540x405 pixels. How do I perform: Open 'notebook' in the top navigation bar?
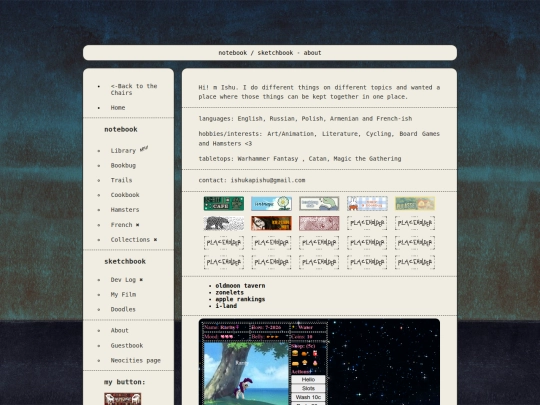click(233, 53)
